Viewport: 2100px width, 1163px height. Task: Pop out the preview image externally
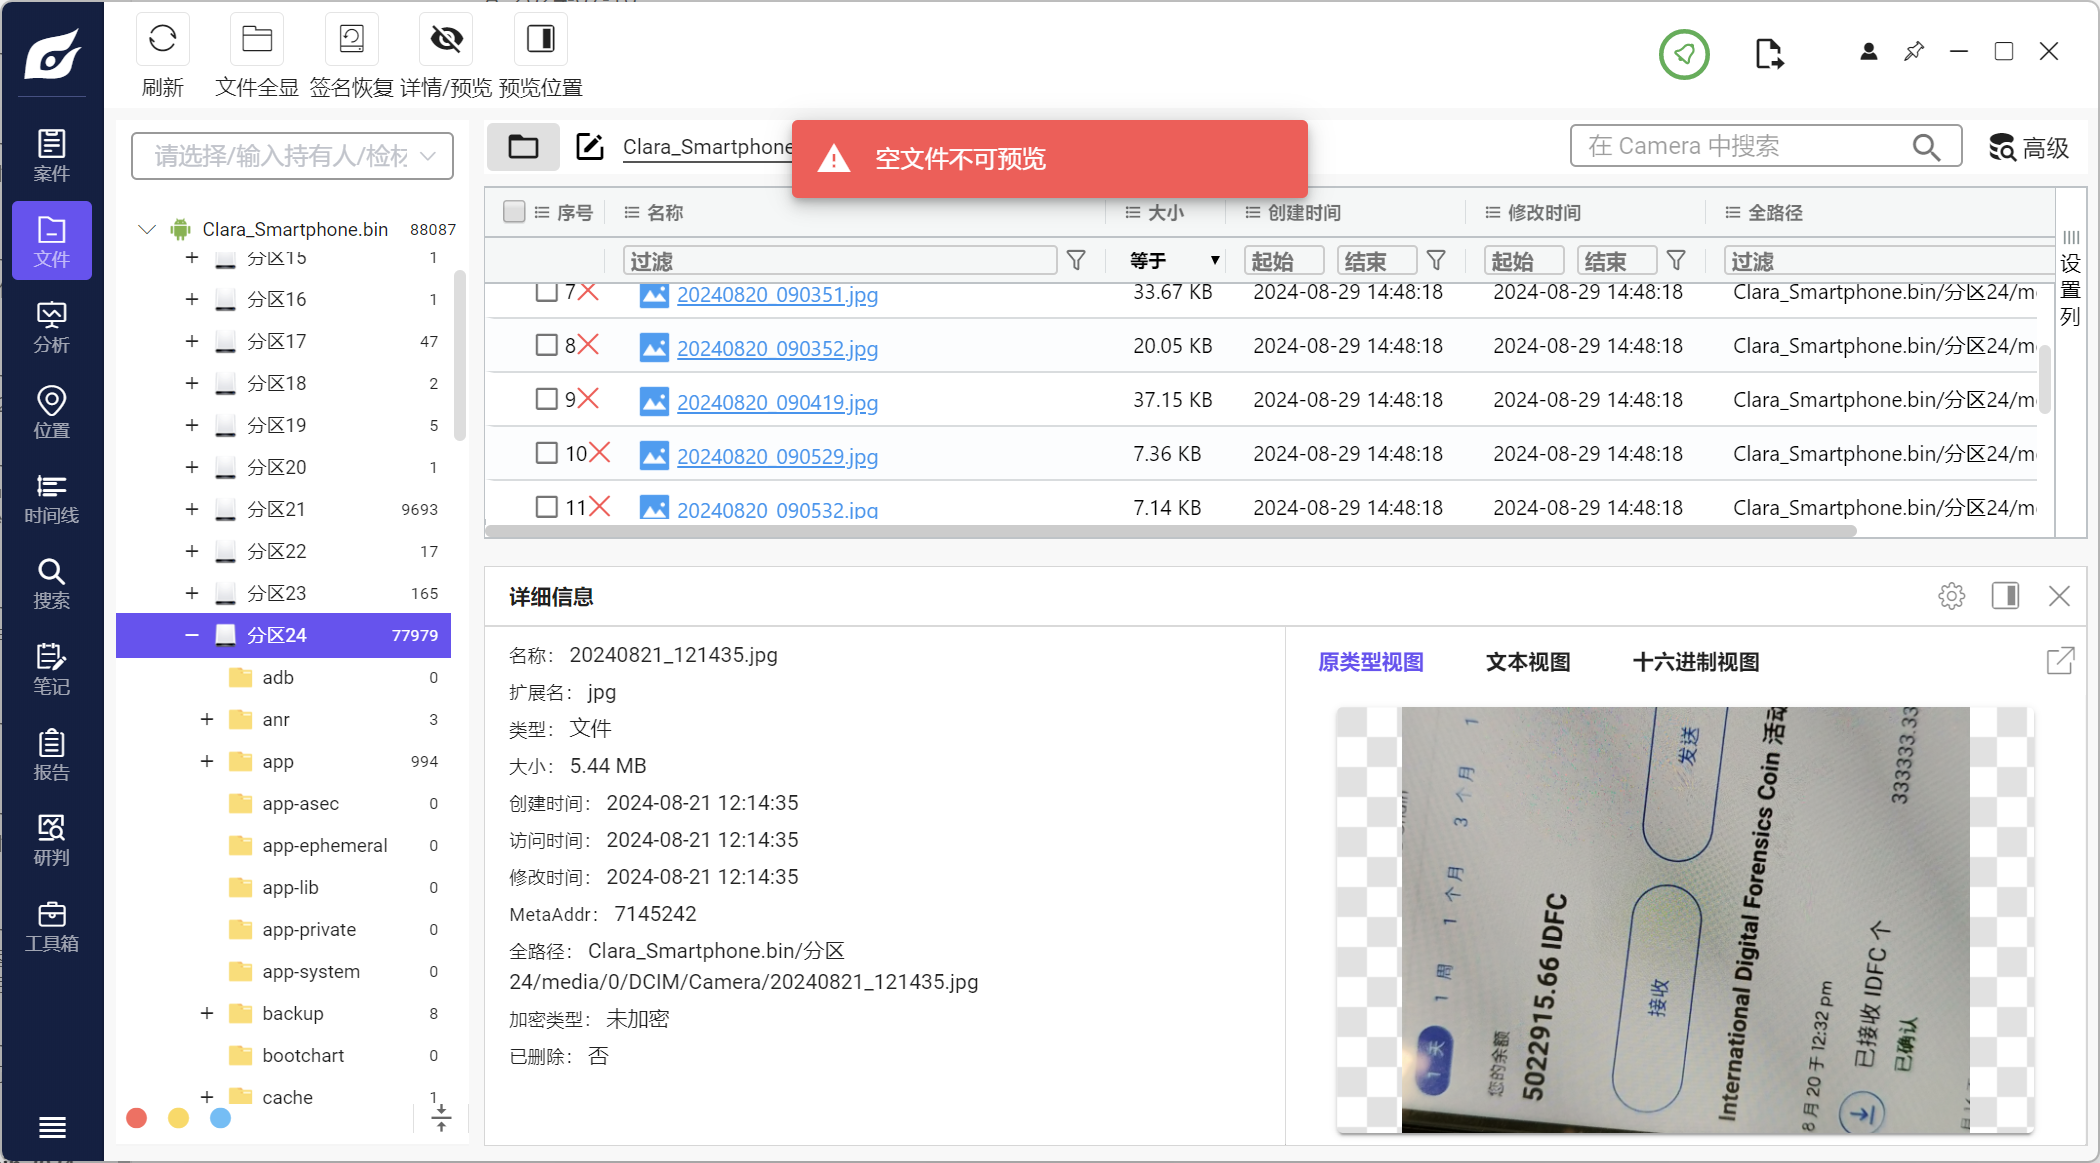pyautogui.click(x=2060, y=661)
